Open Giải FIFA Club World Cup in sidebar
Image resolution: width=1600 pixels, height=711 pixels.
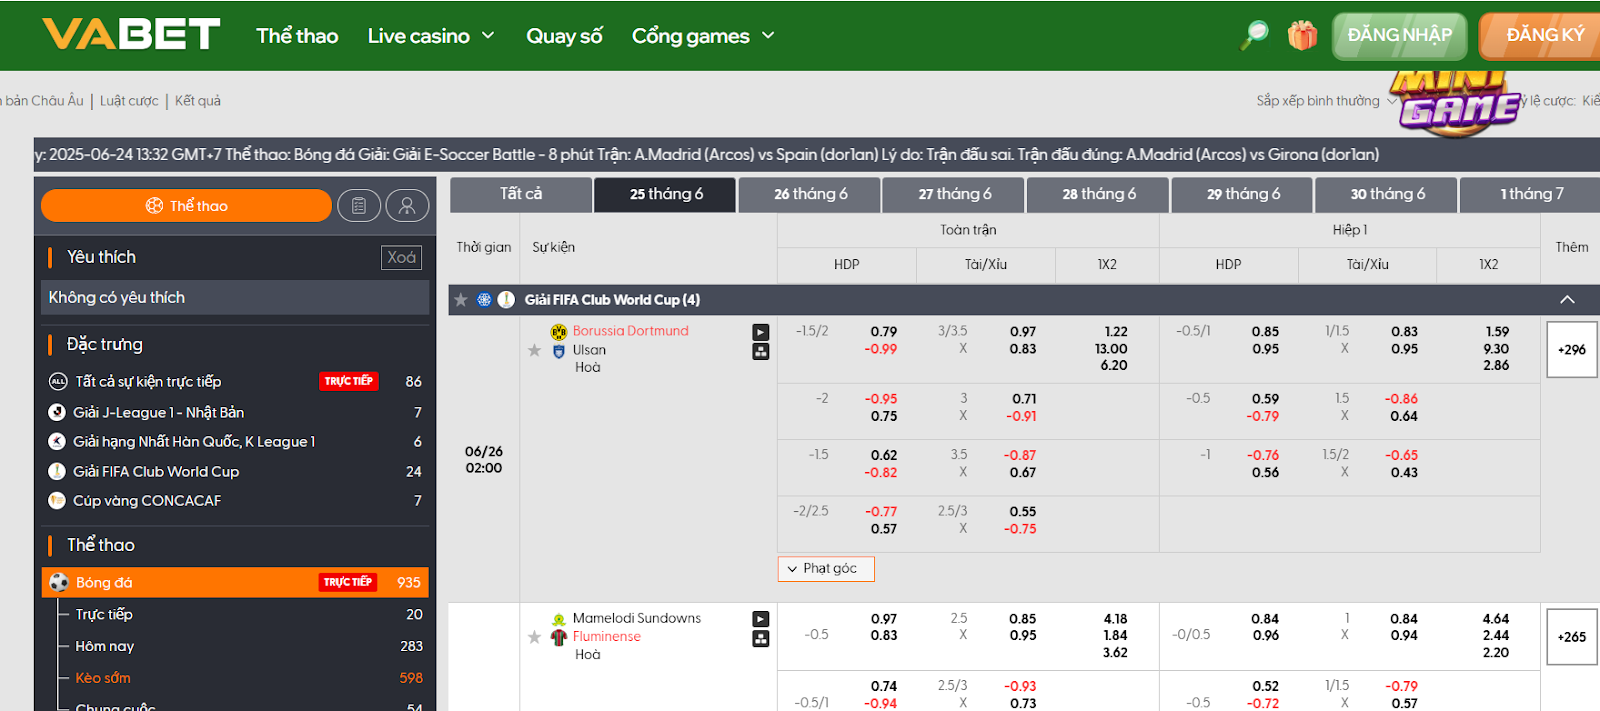point(235,471)
